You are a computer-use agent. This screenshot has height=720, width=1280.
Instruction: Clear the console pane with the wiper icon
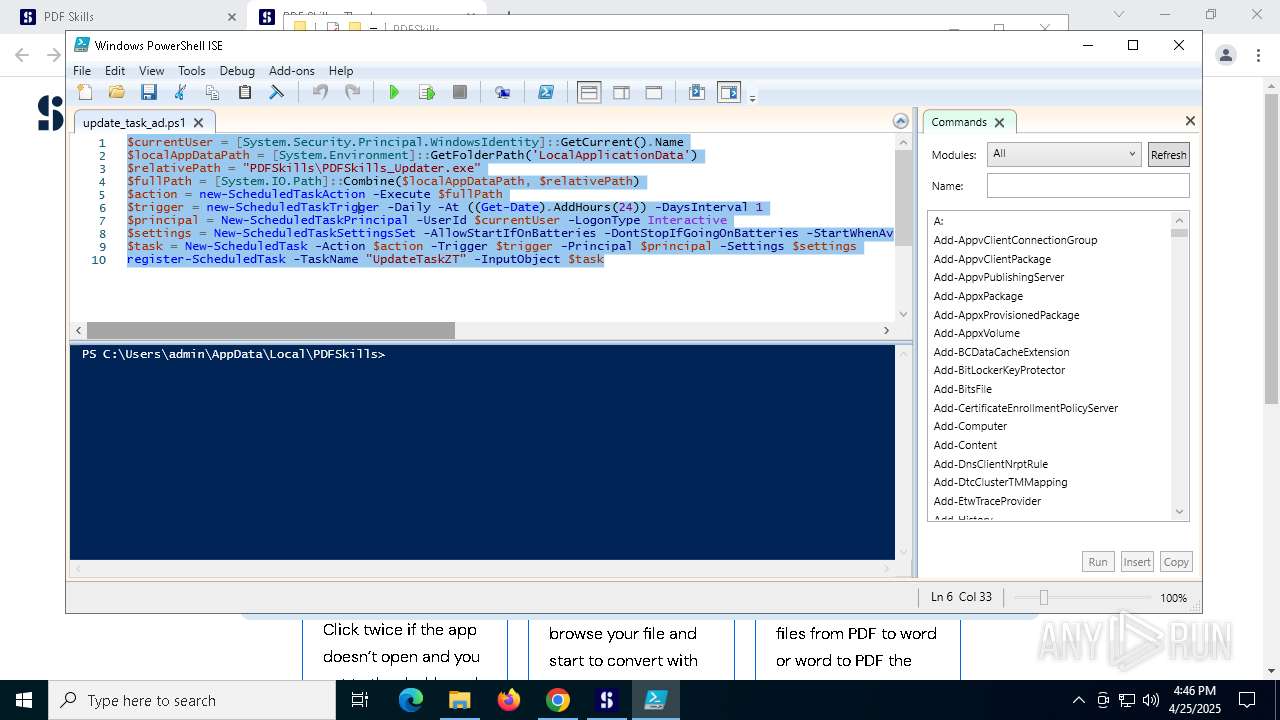click(277, 93)
